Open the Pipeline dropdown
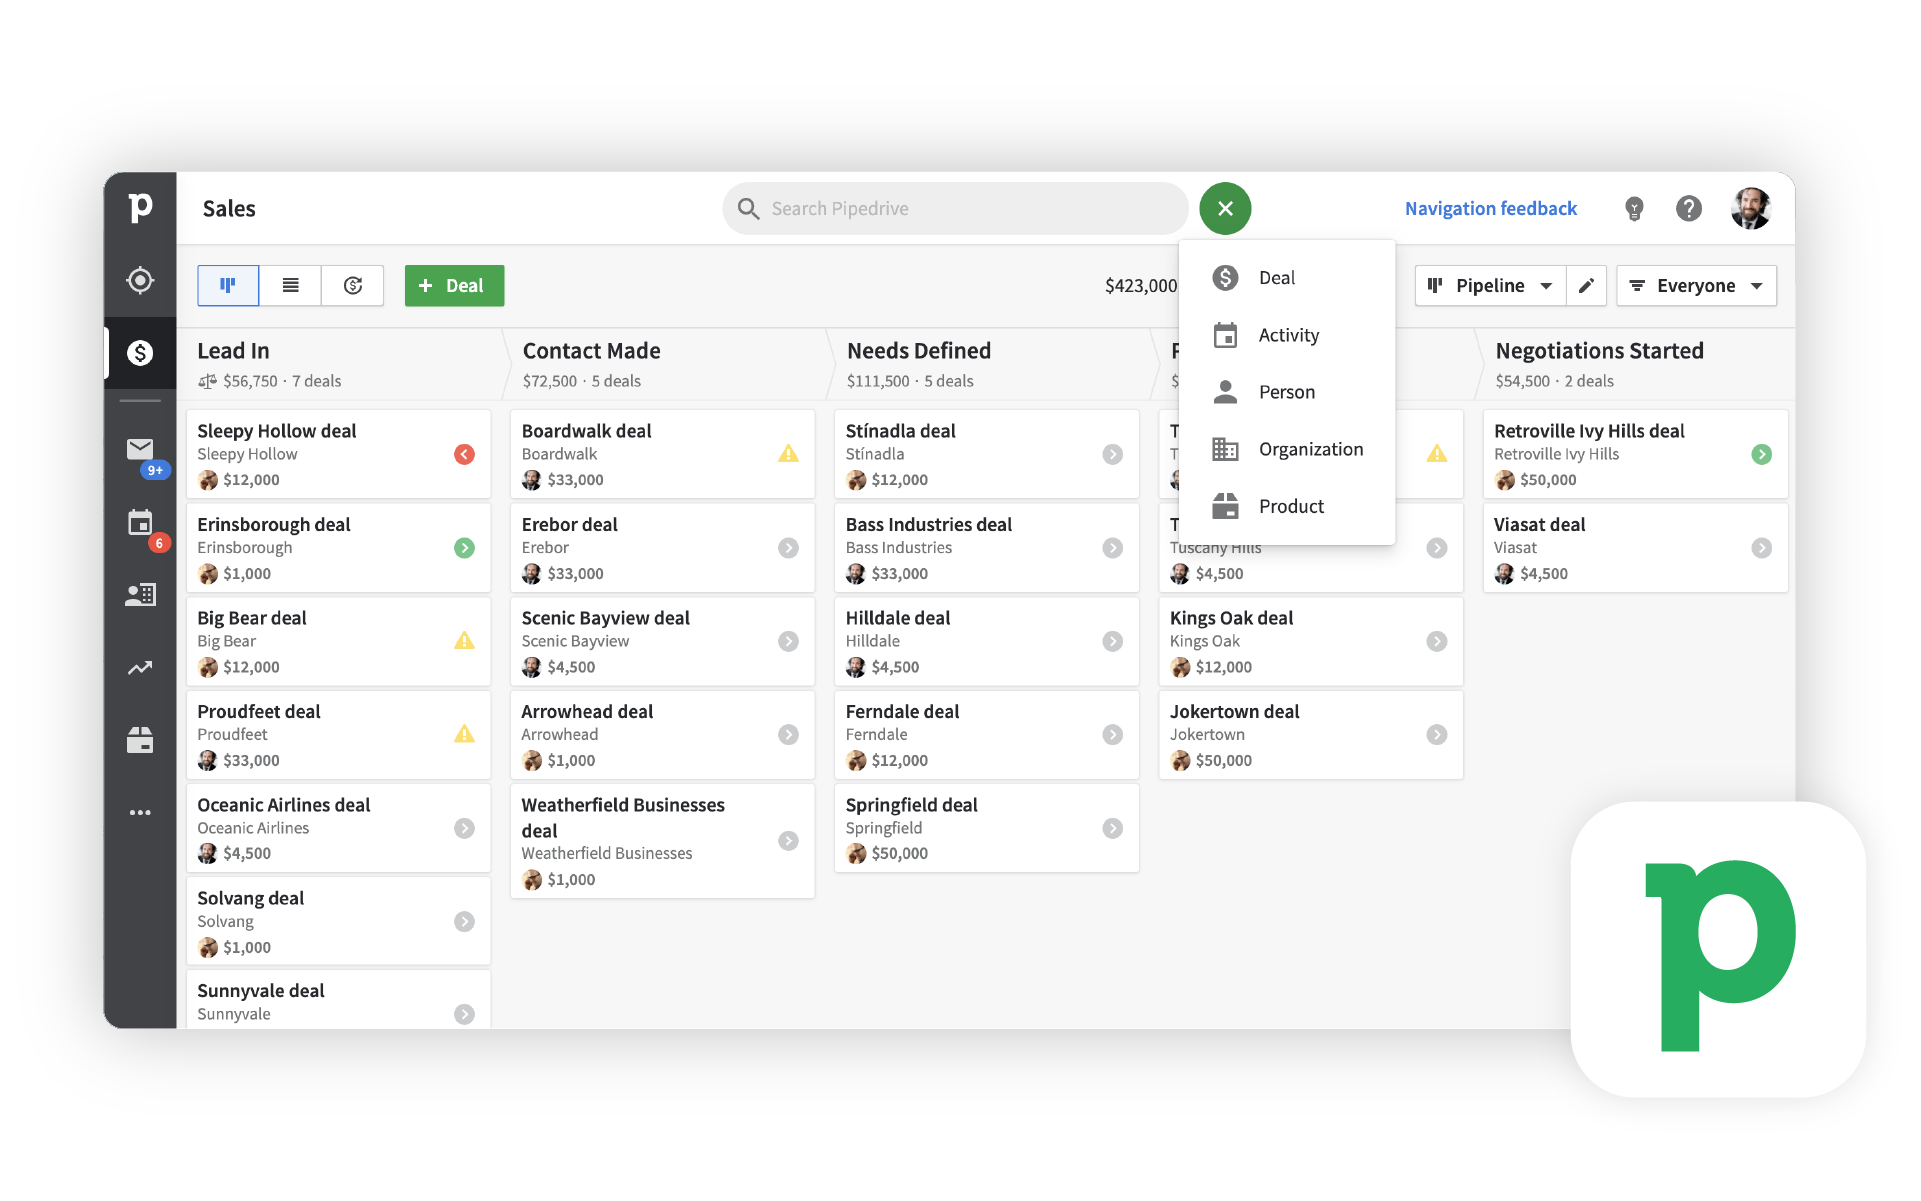 [x=1490, y=286]
